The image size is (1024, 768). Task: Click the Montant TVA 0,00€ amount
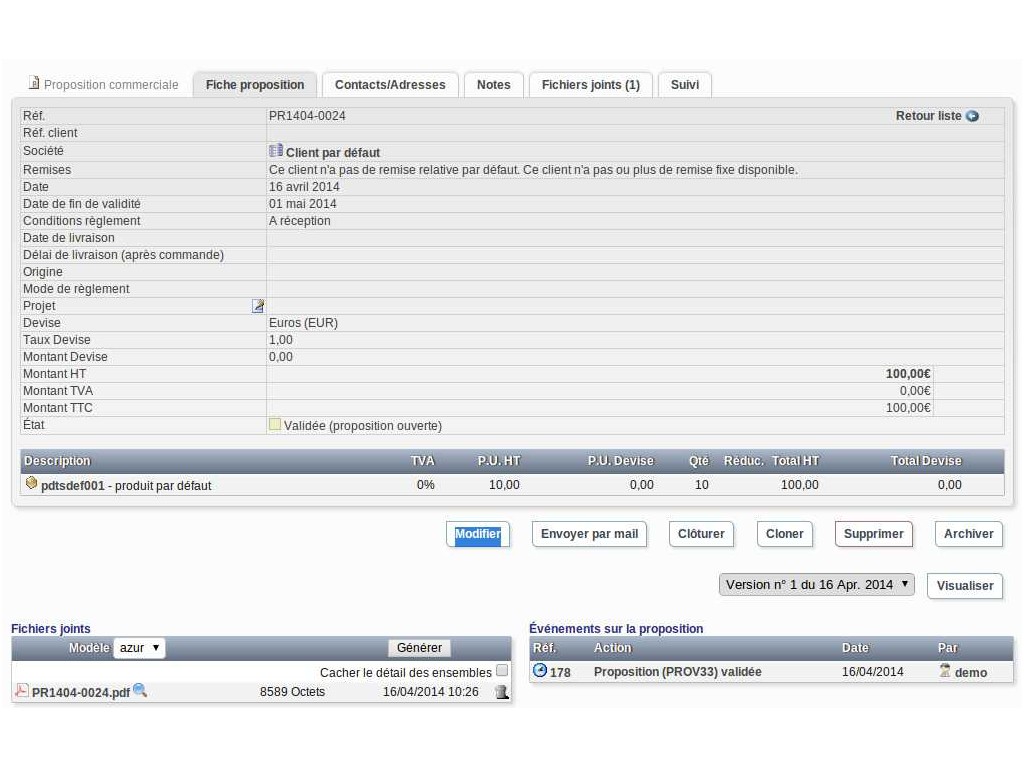(x=915, y=391)
